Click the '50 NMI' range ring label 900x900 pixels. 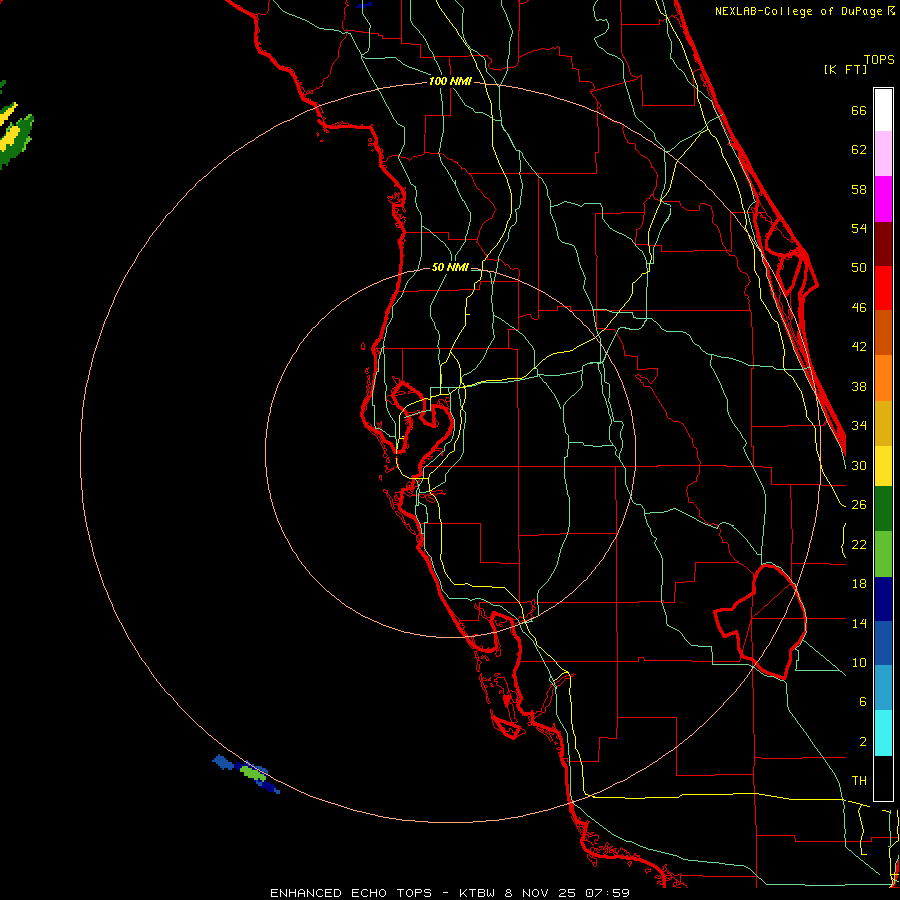pyautogui.click(x=450, y=267)
